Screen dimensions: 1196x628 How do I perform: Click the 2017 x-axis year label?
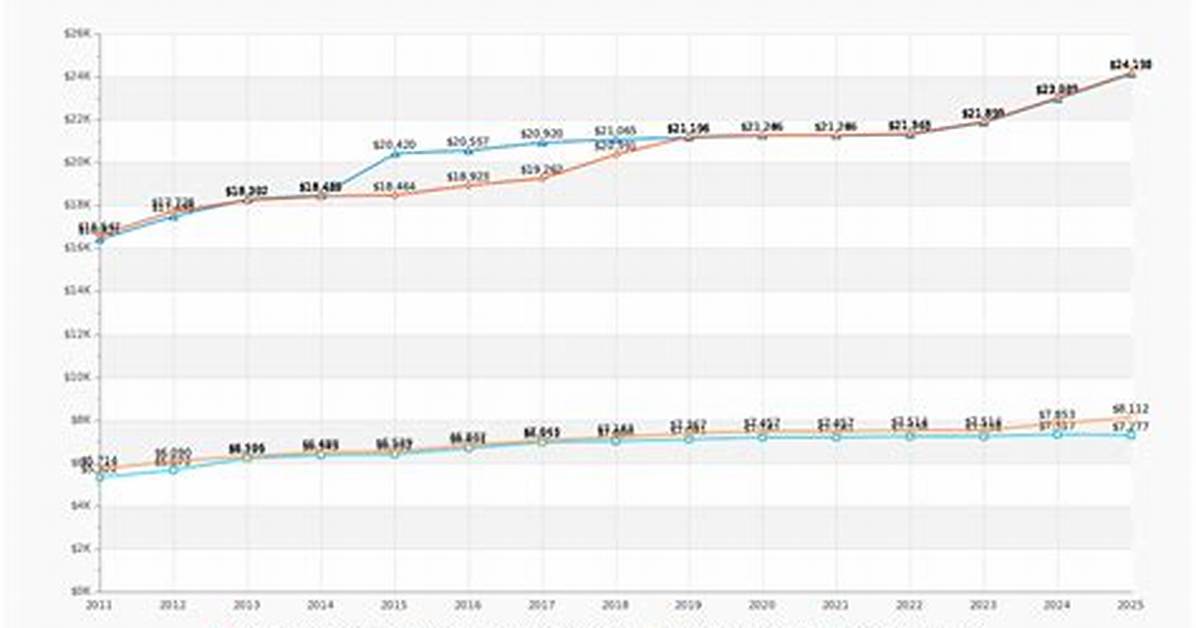pyautogui.click(x=542, y=605)
